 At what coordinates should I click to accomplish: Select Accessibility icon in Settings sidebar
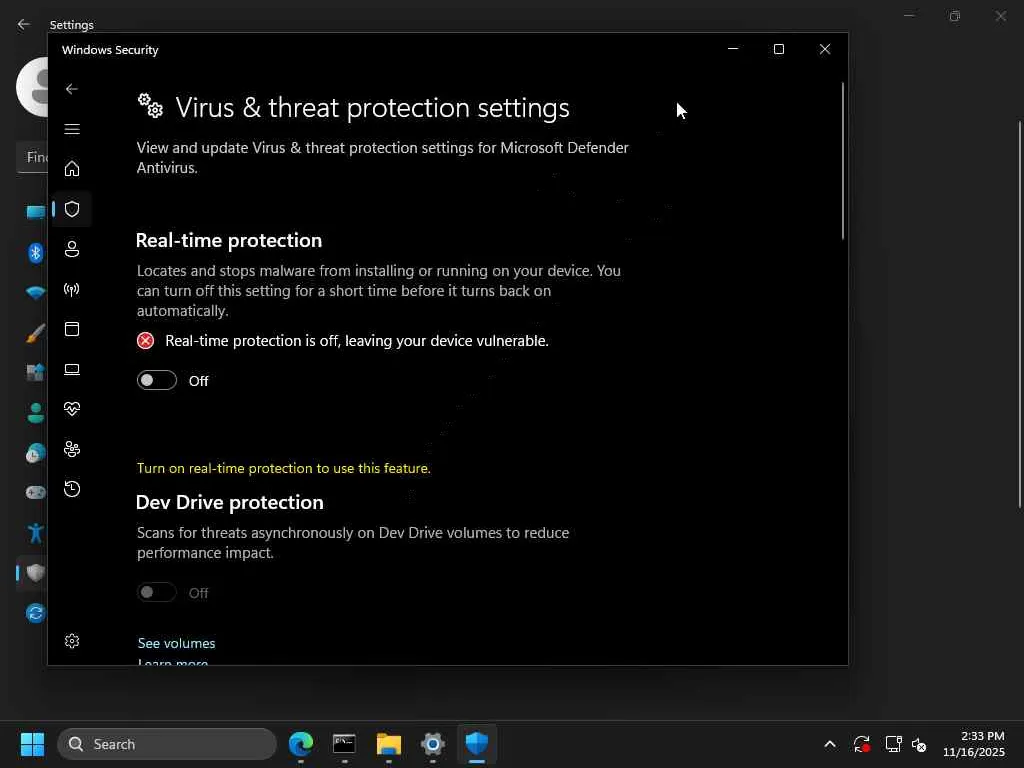[35, 532]
